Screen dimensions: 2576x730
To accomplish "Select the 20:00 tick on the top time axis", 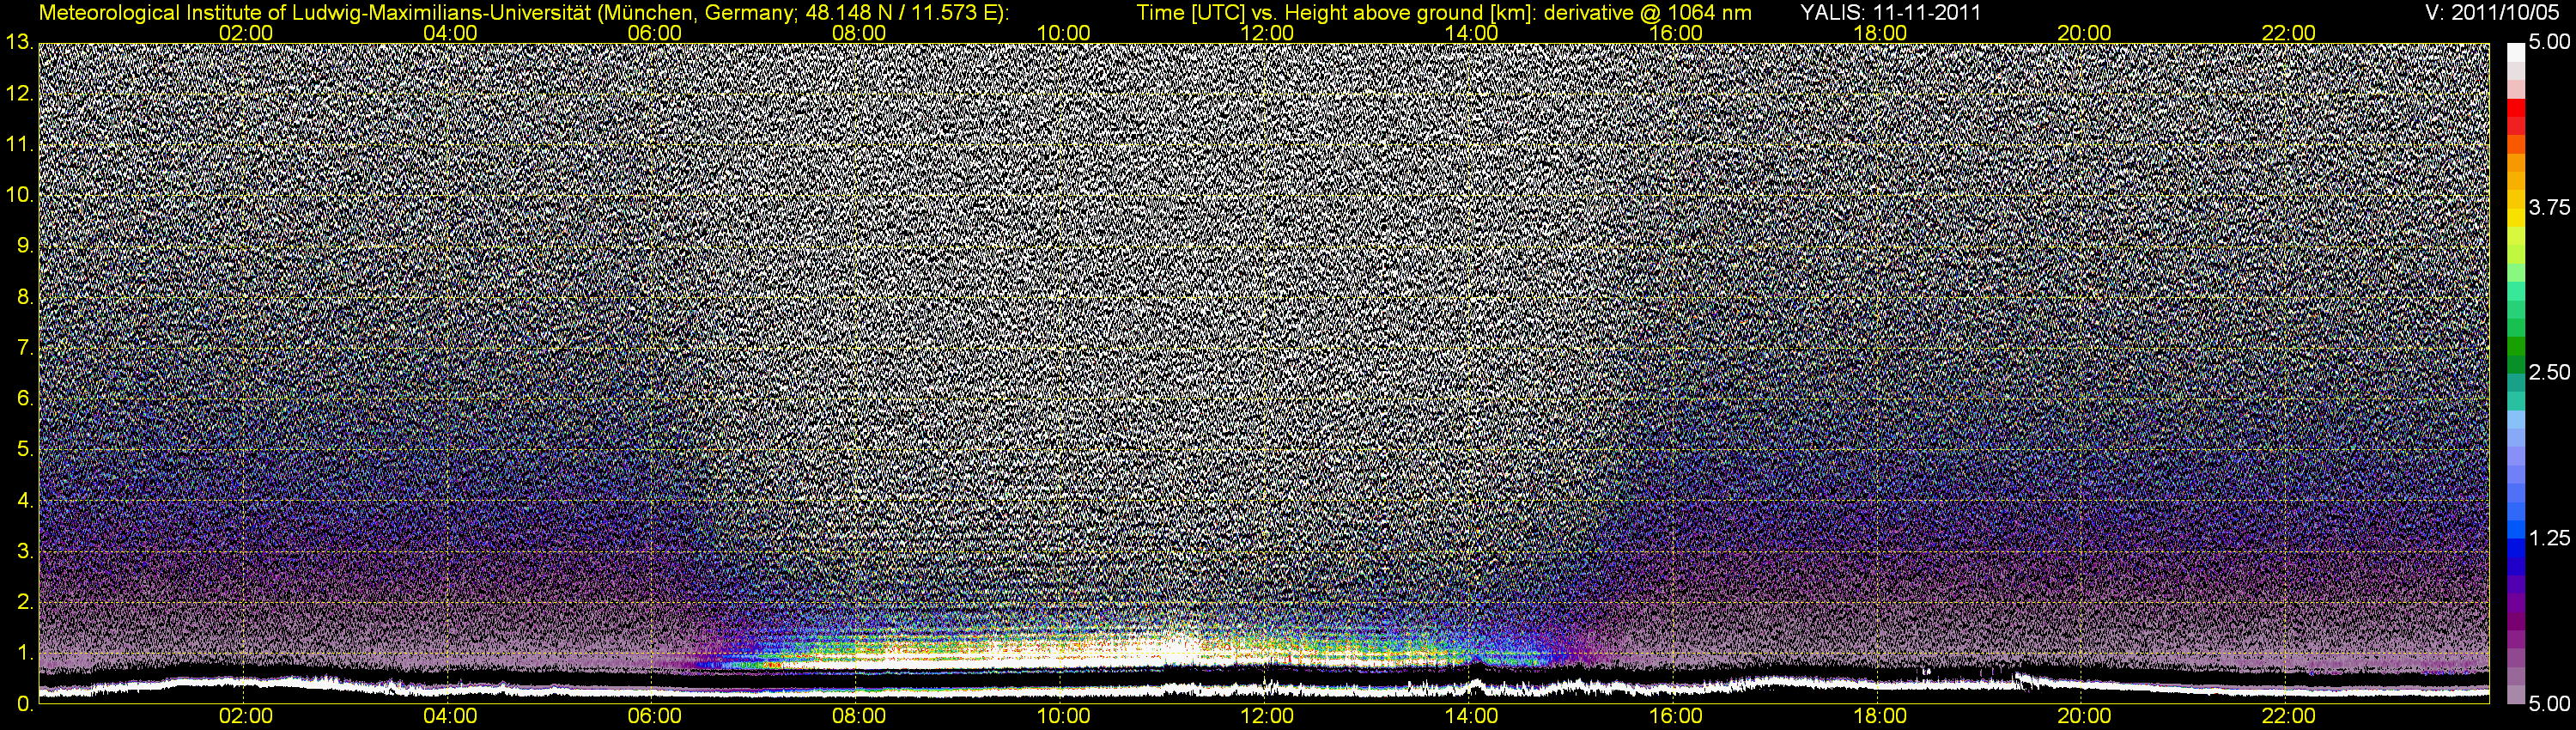I will (2084, 33).
